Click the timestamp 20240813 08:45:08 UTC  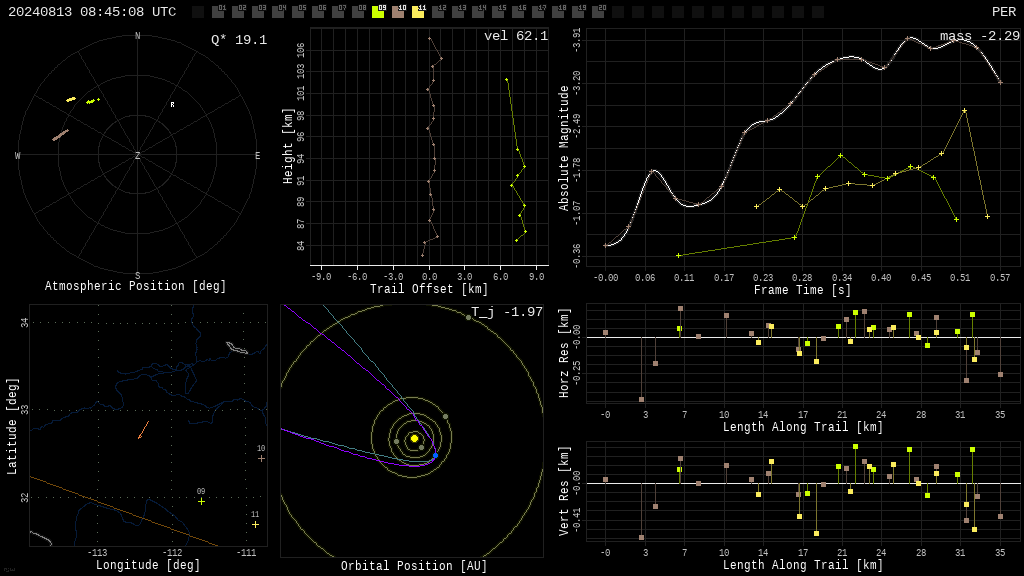point(92,12)
